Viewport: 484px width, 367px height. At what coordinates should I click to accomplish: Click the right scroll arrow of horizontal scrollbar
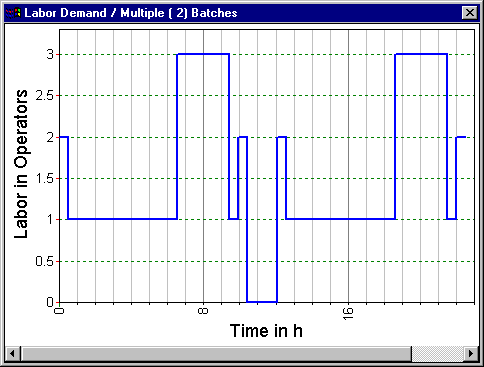(471, 353)
